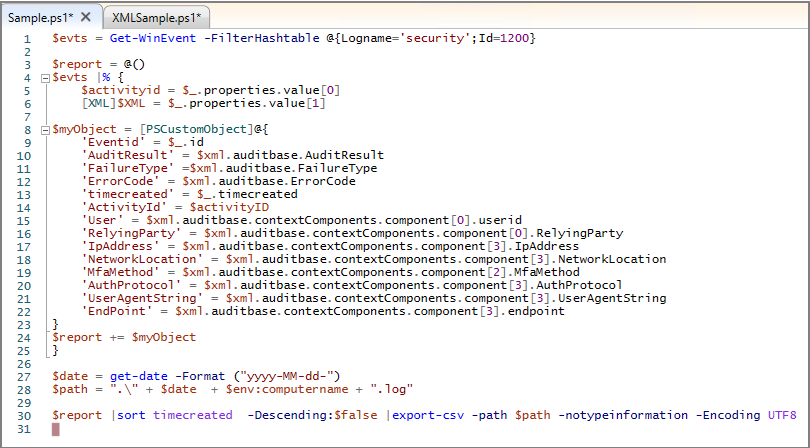This screenshot has width=810, height=448.
Task: Open the XMLSample.ps1 tab
Action: click(157, 18)
